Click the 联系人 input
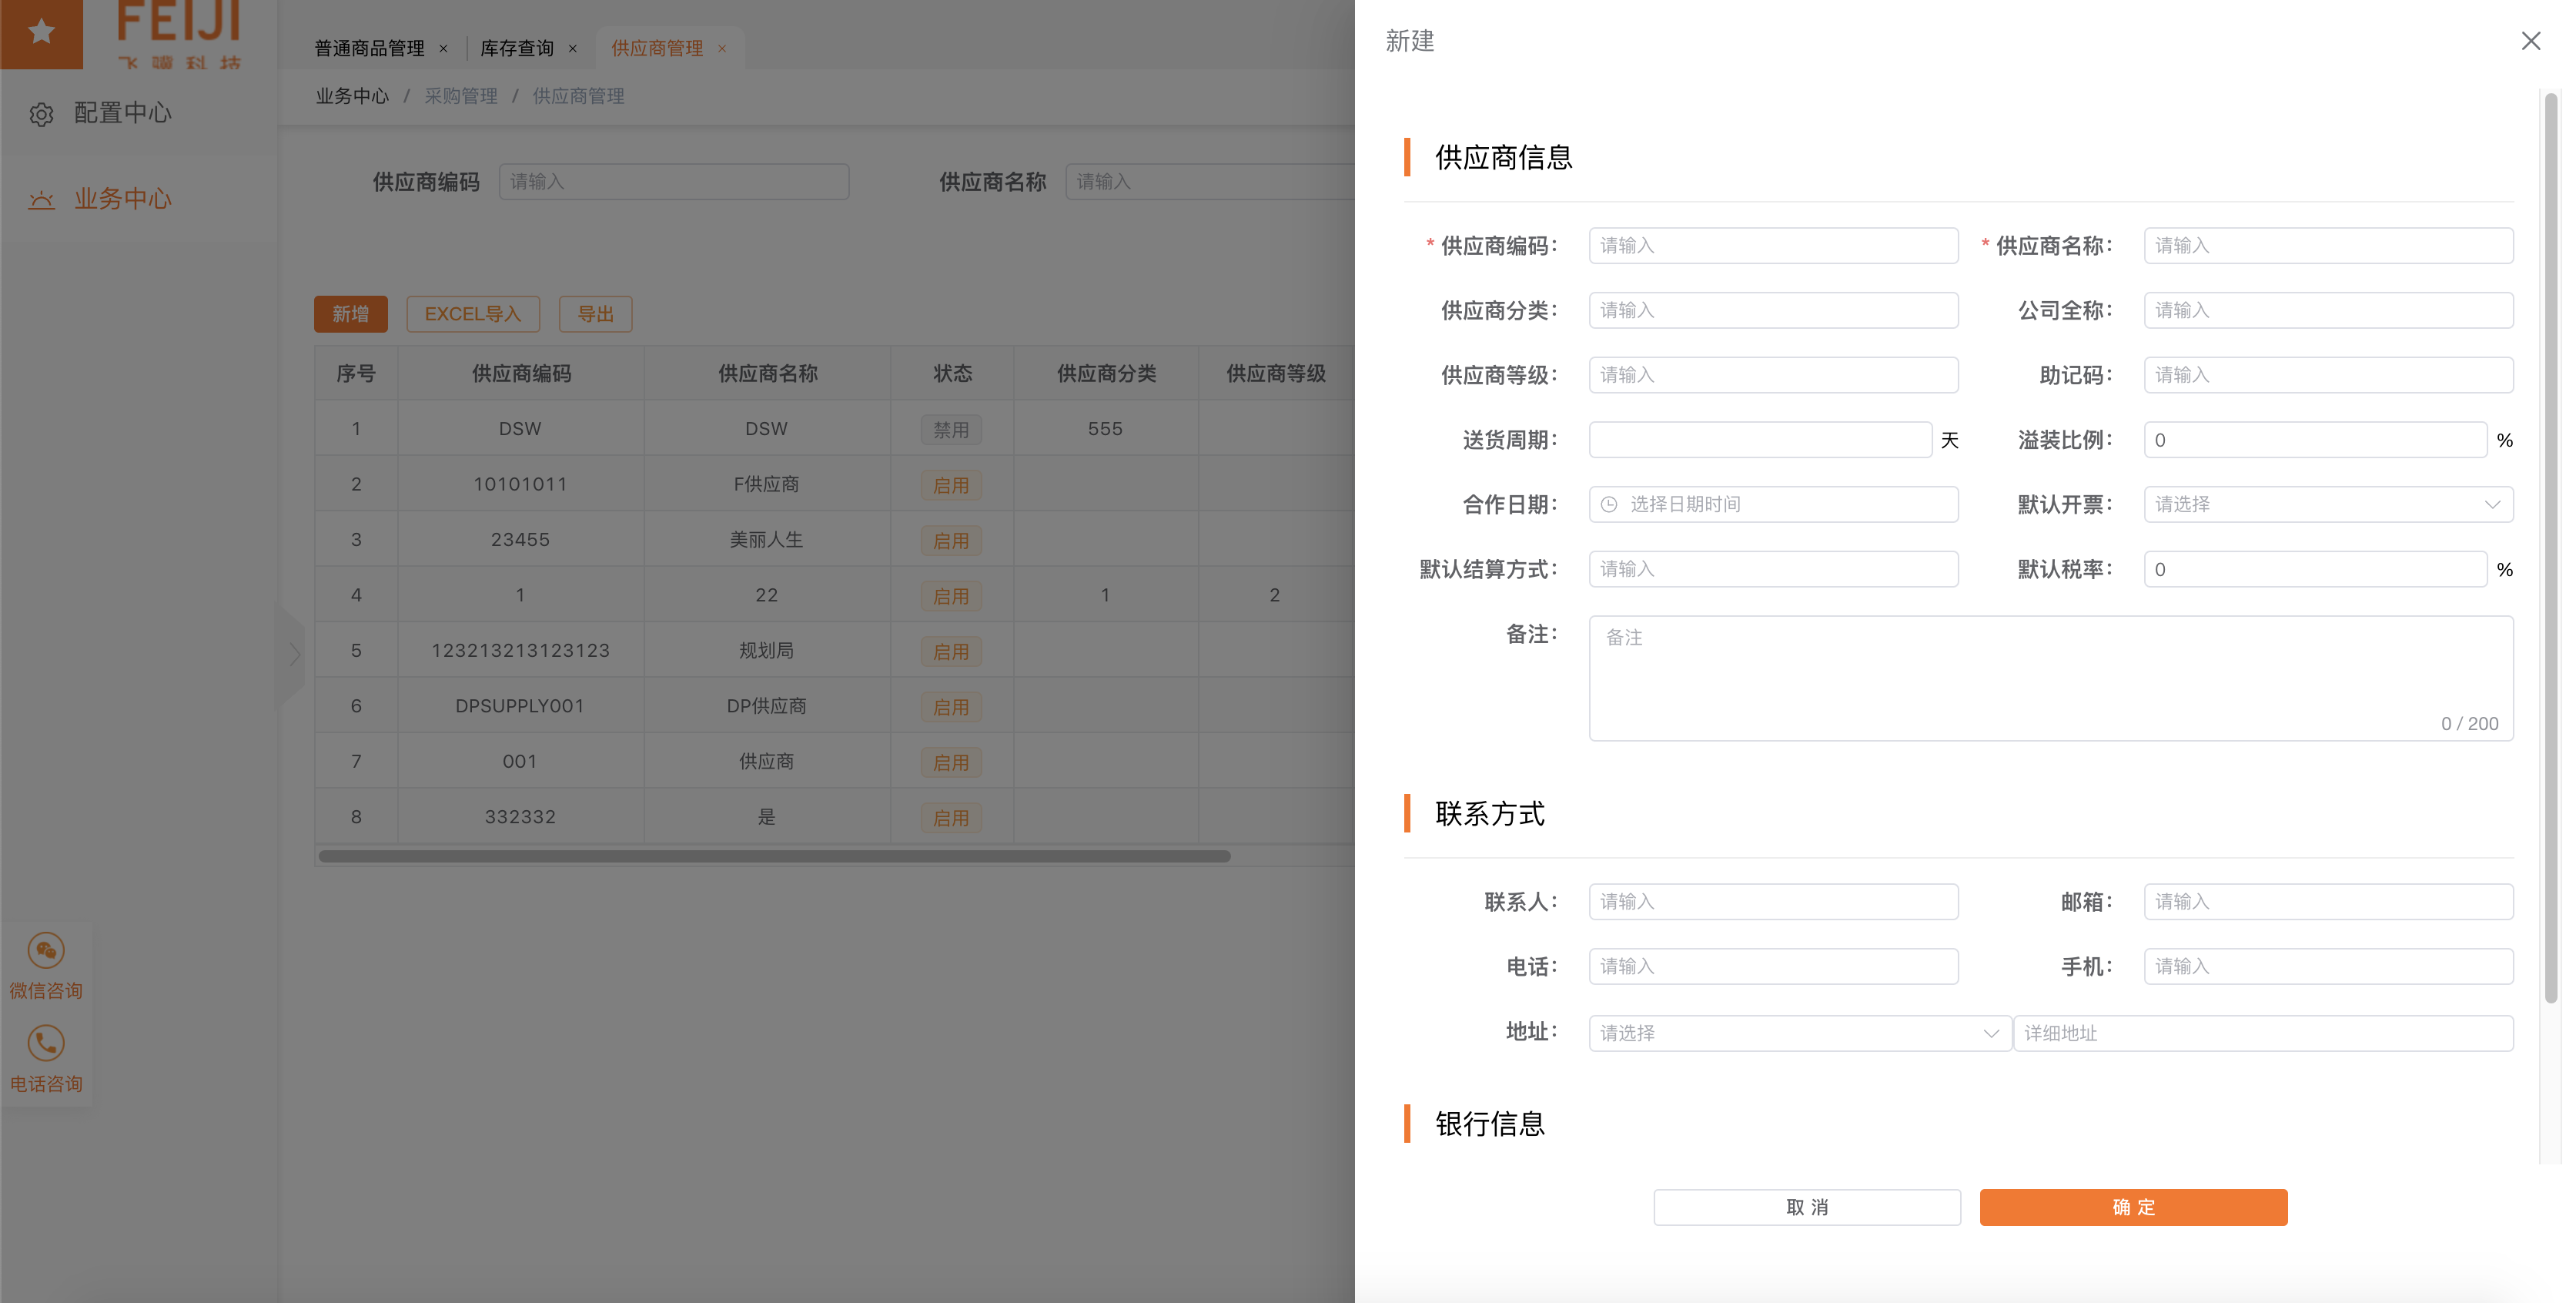2576x1303 pixels. (x=1773, y=902)
